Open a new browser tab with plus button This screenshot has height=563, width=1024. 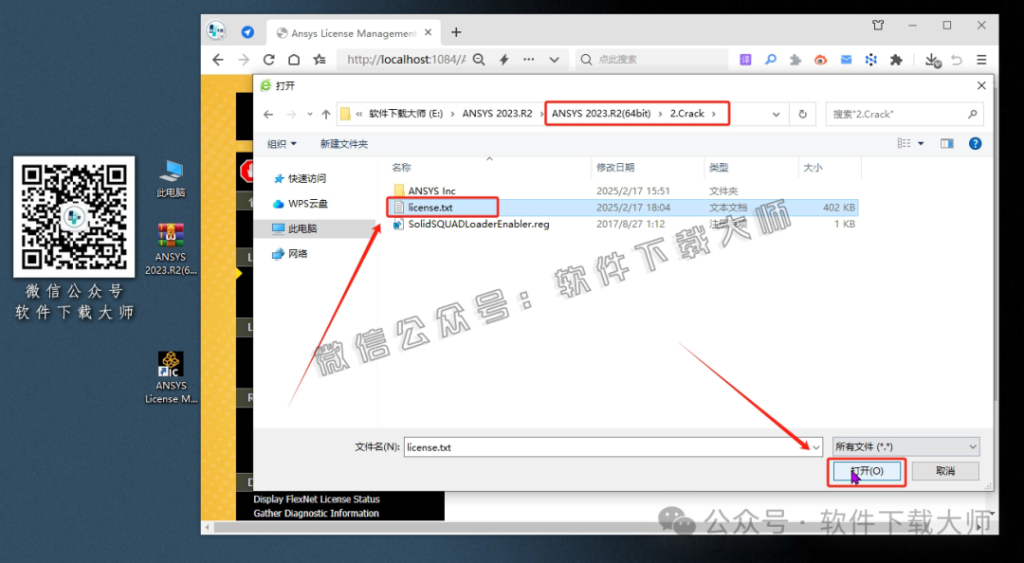click(x=456, y=33)
